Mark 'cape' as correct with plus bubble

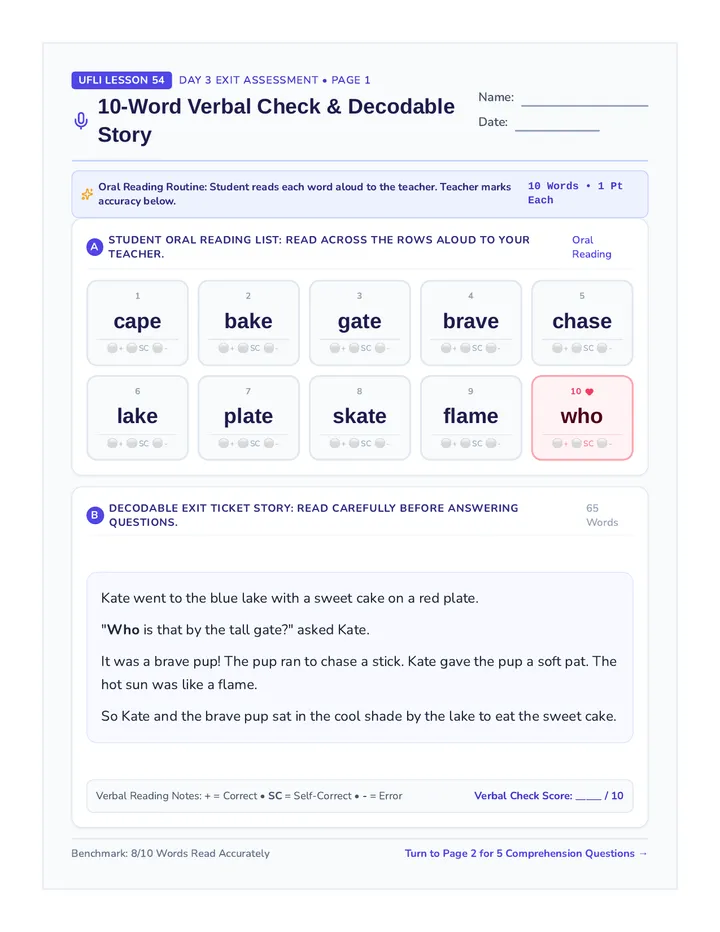(x=112, y=348)
